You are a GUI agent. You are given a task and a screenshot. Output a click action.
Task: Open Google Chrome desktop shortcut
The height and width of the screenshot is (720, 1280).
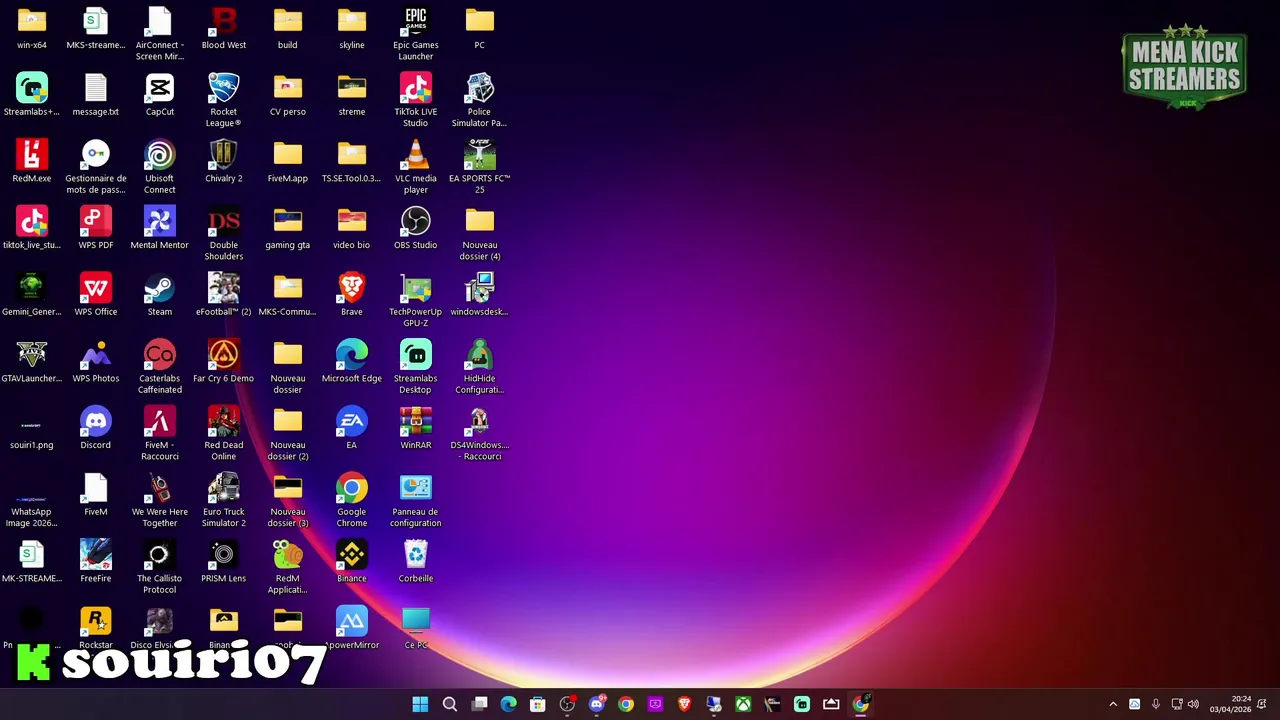pyautogui.click(x=352, y=499)
